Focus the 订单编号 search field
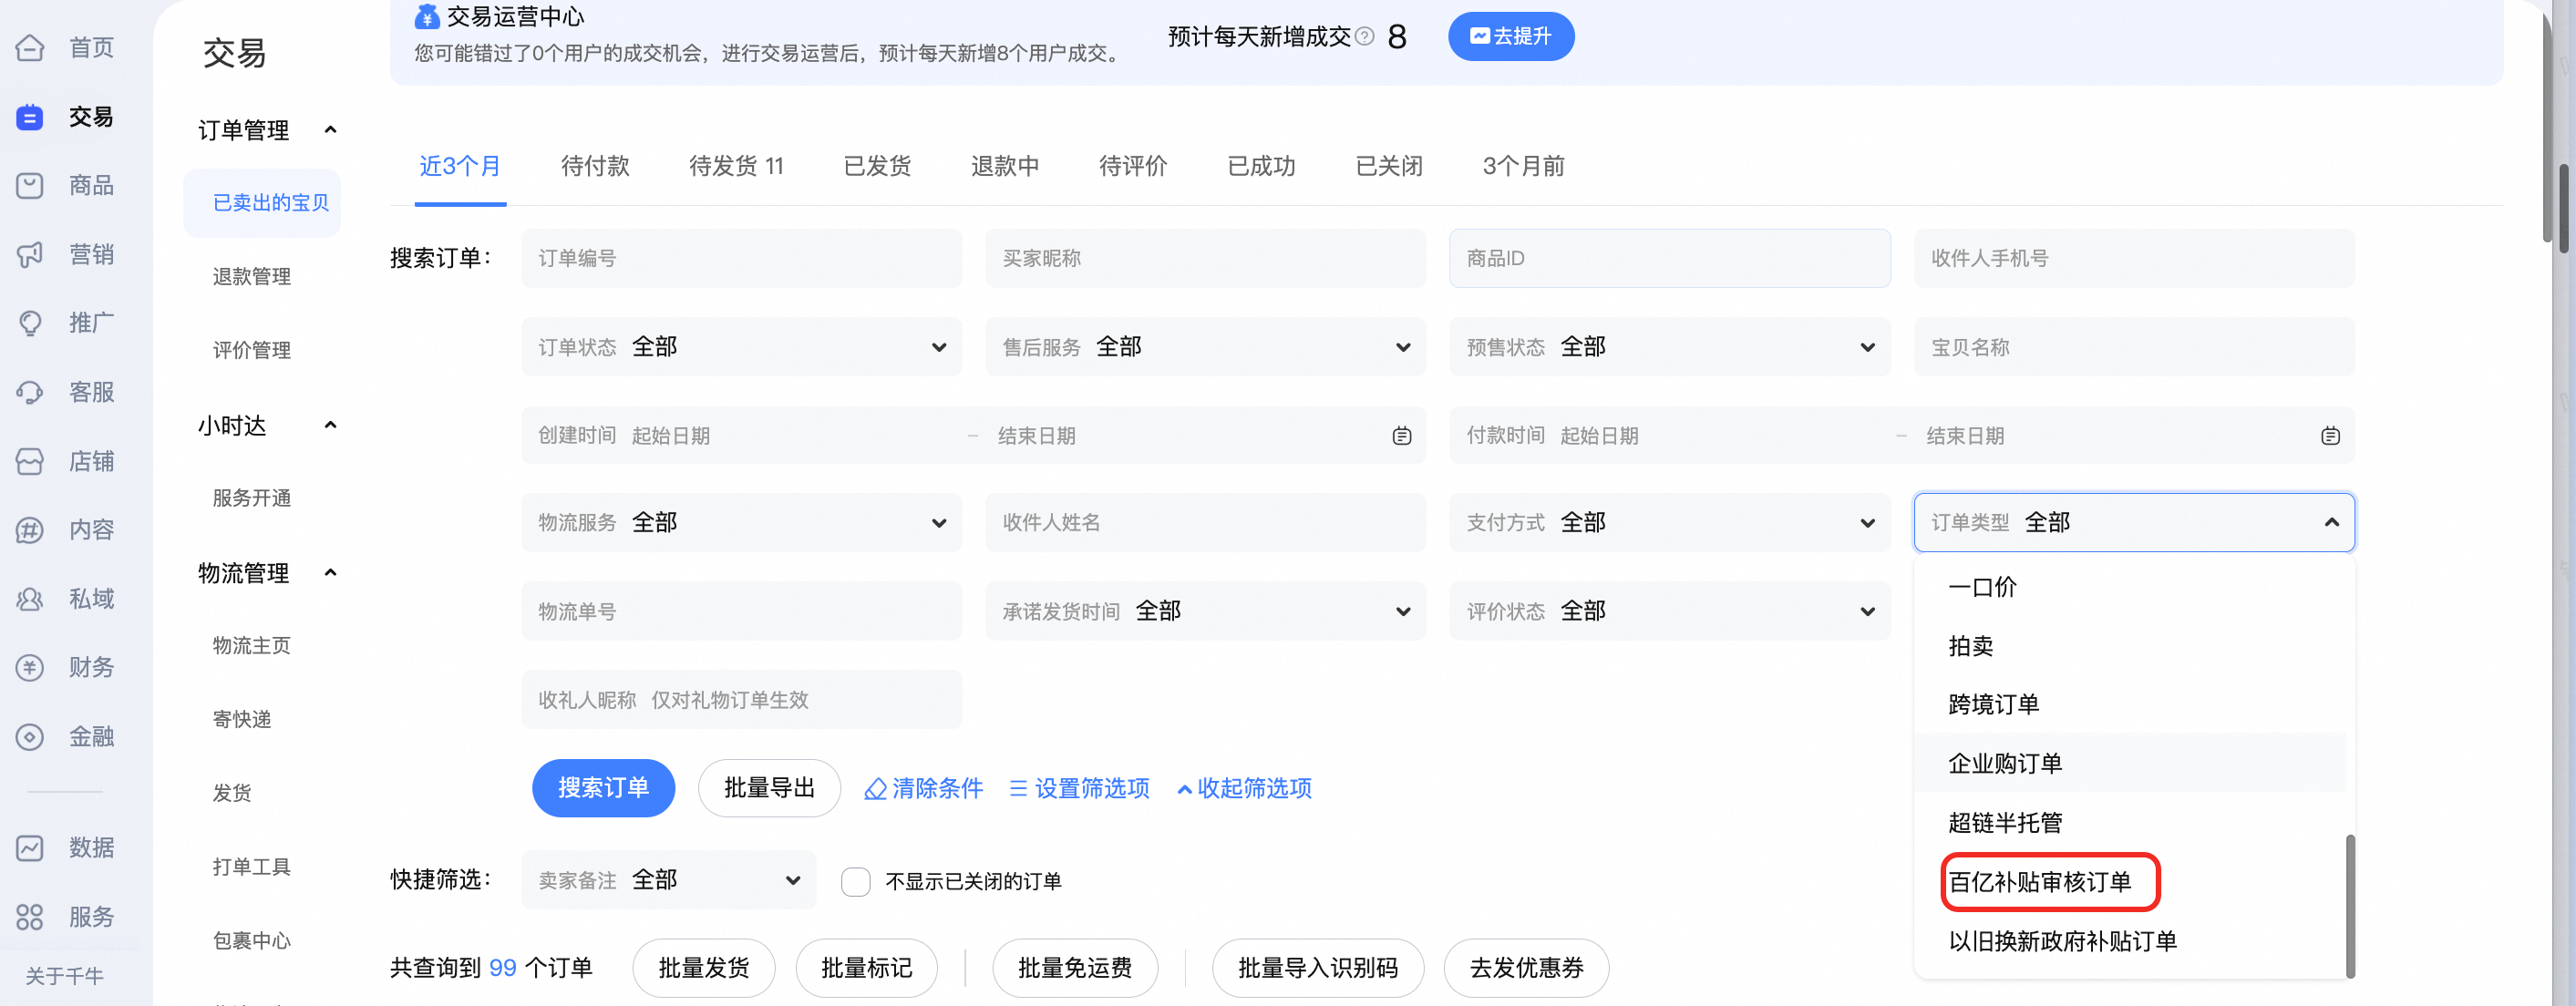The width and height of the screenshot is (2576, 1006). (741, 258)
